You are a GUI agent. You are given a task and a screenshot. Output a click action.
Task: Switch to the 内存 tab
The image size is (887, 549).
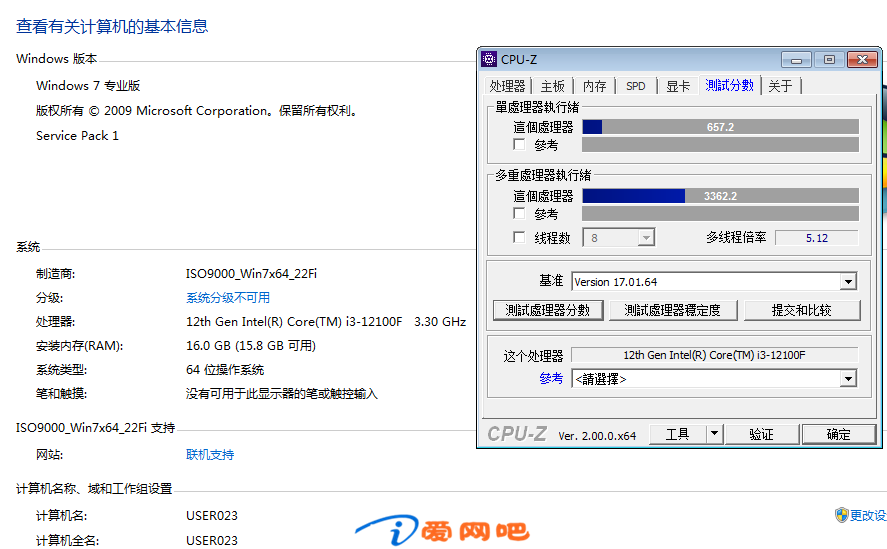tap(595, 86)
